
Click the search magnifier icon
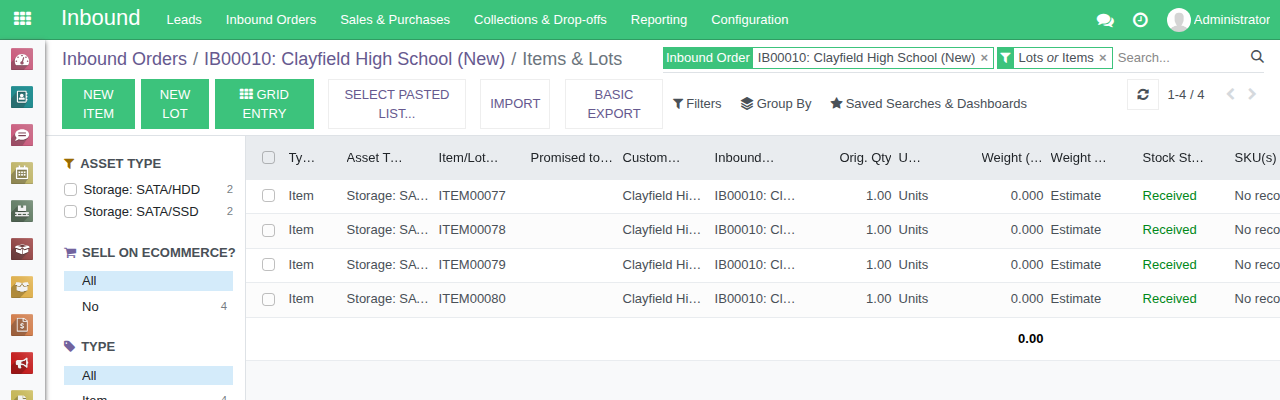click(x=1258, y=57)
